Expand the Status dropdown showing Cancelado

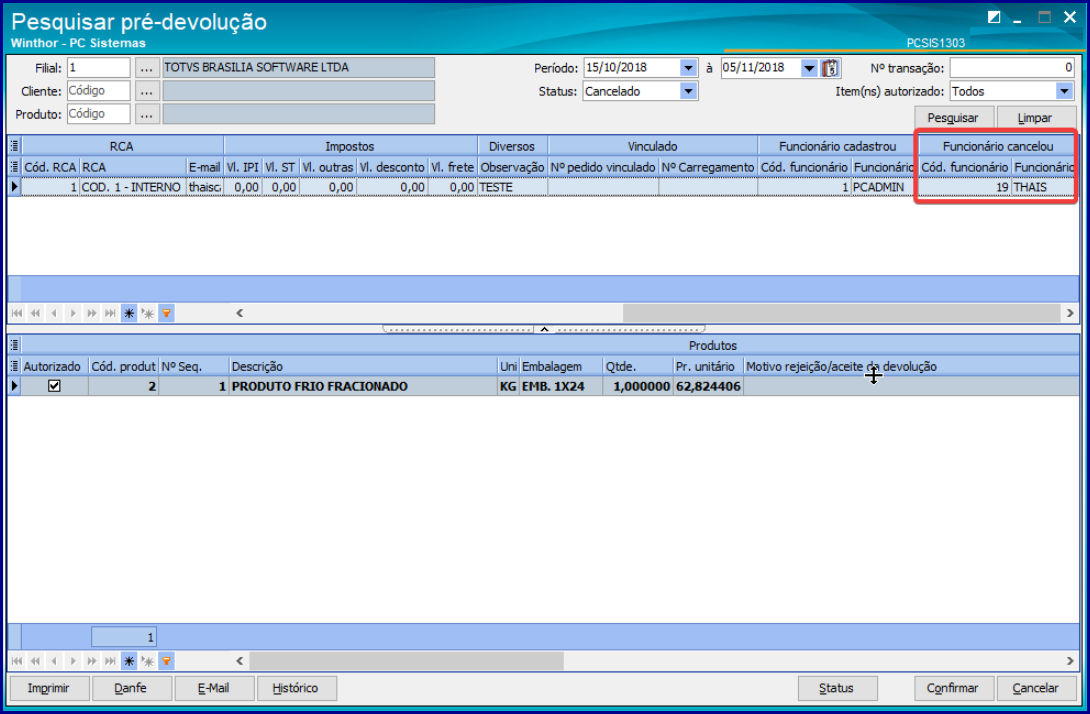(x=688, y=91)
